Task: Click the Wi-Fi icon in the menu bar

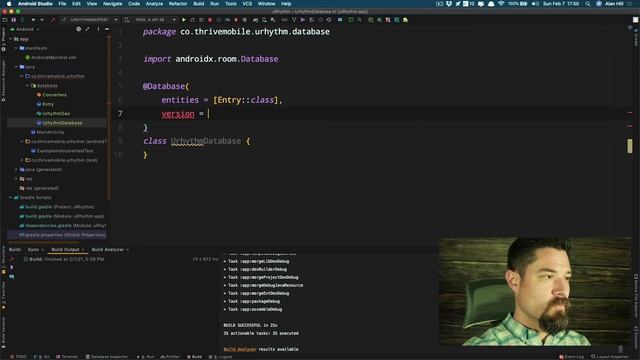Action: pos(501,4)
